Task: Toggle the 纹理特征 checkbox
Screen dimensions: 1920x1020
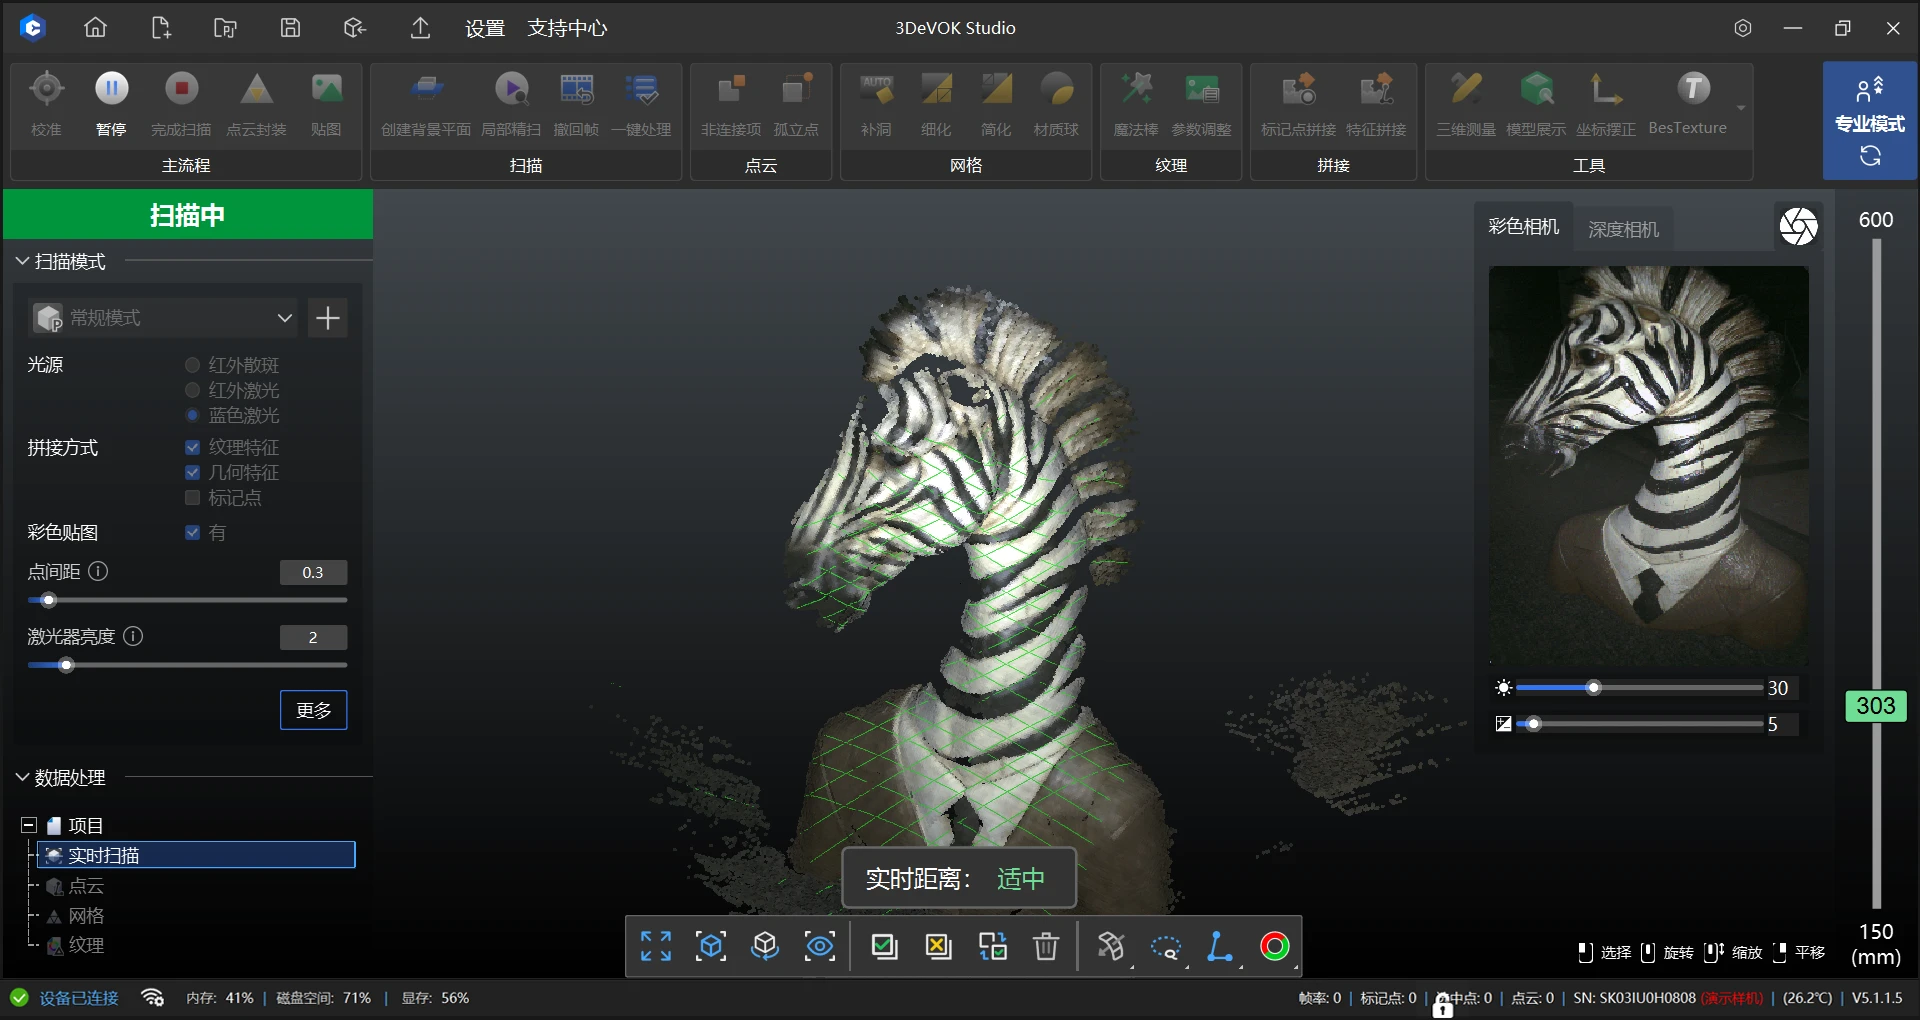Action: click(x=193, y=447)
